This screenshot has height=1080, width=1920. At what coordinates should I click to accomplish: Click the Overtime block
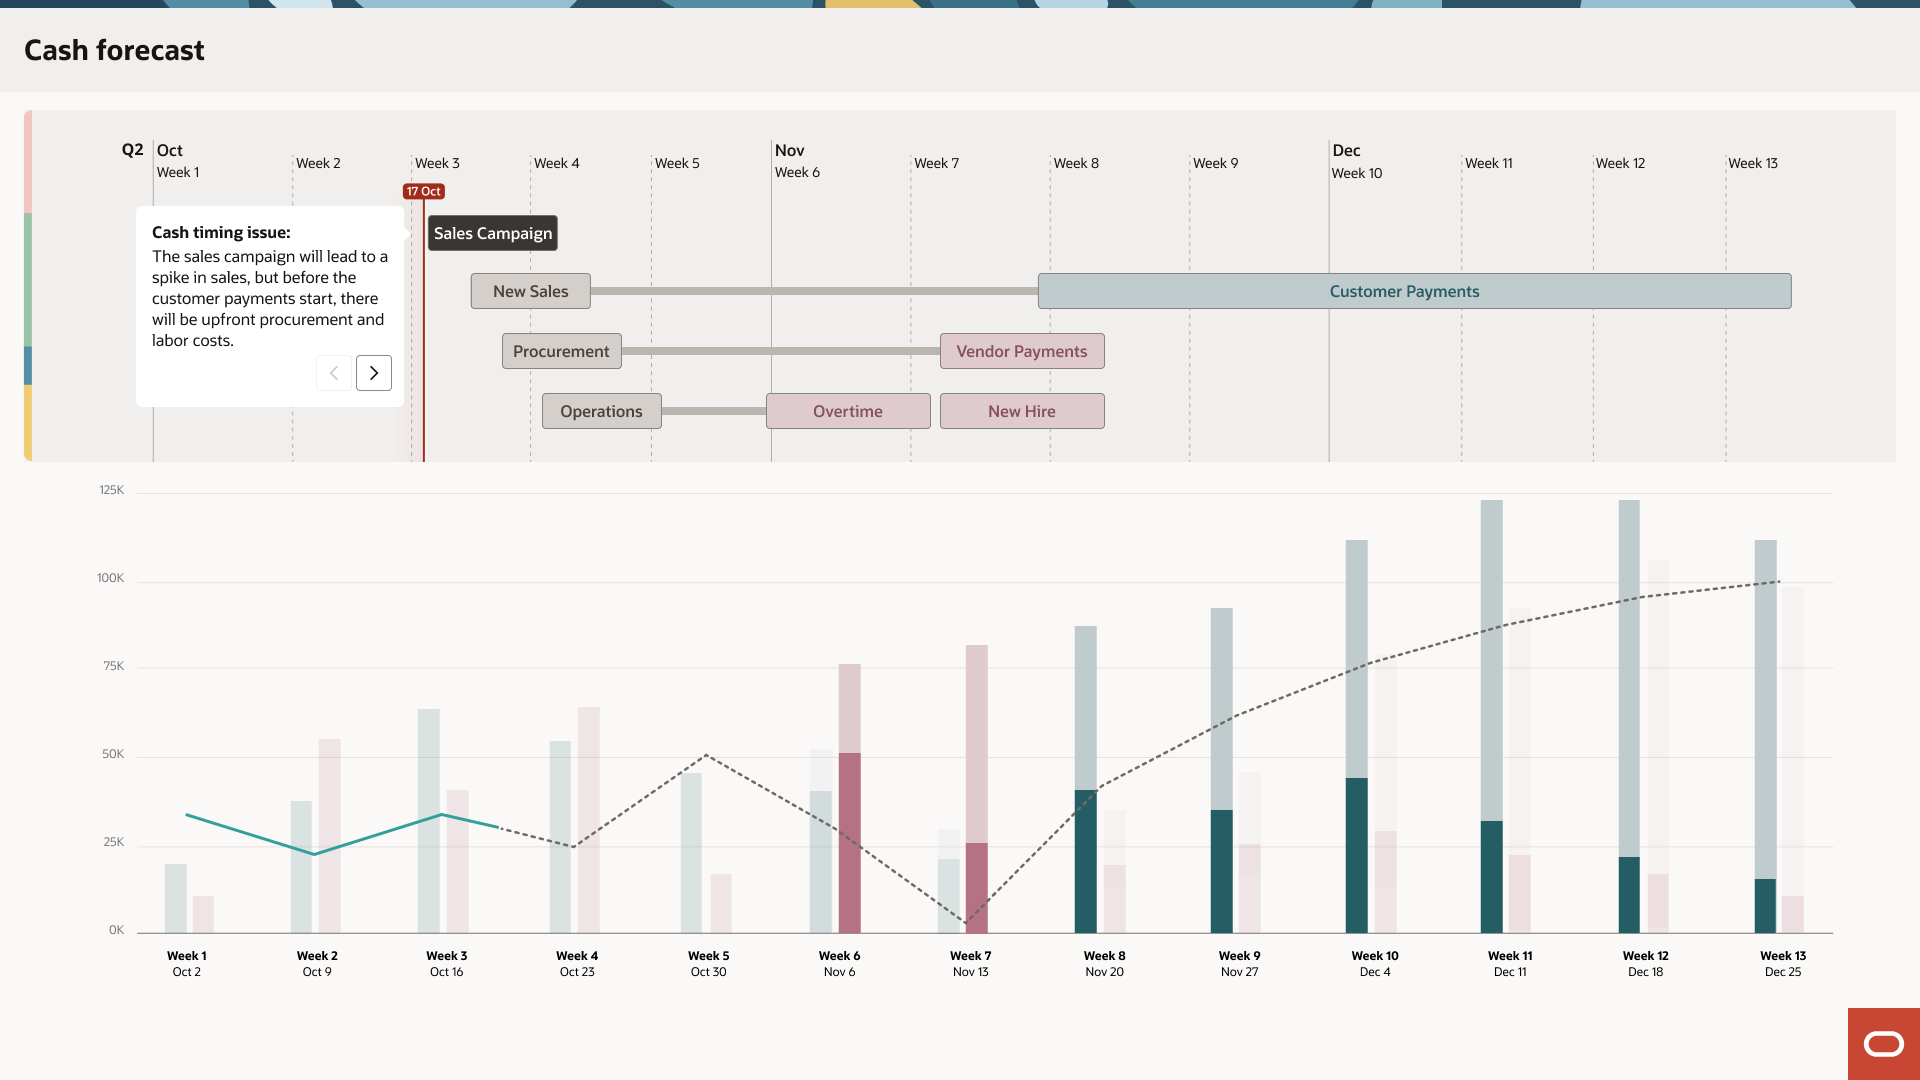coord(848,411)
